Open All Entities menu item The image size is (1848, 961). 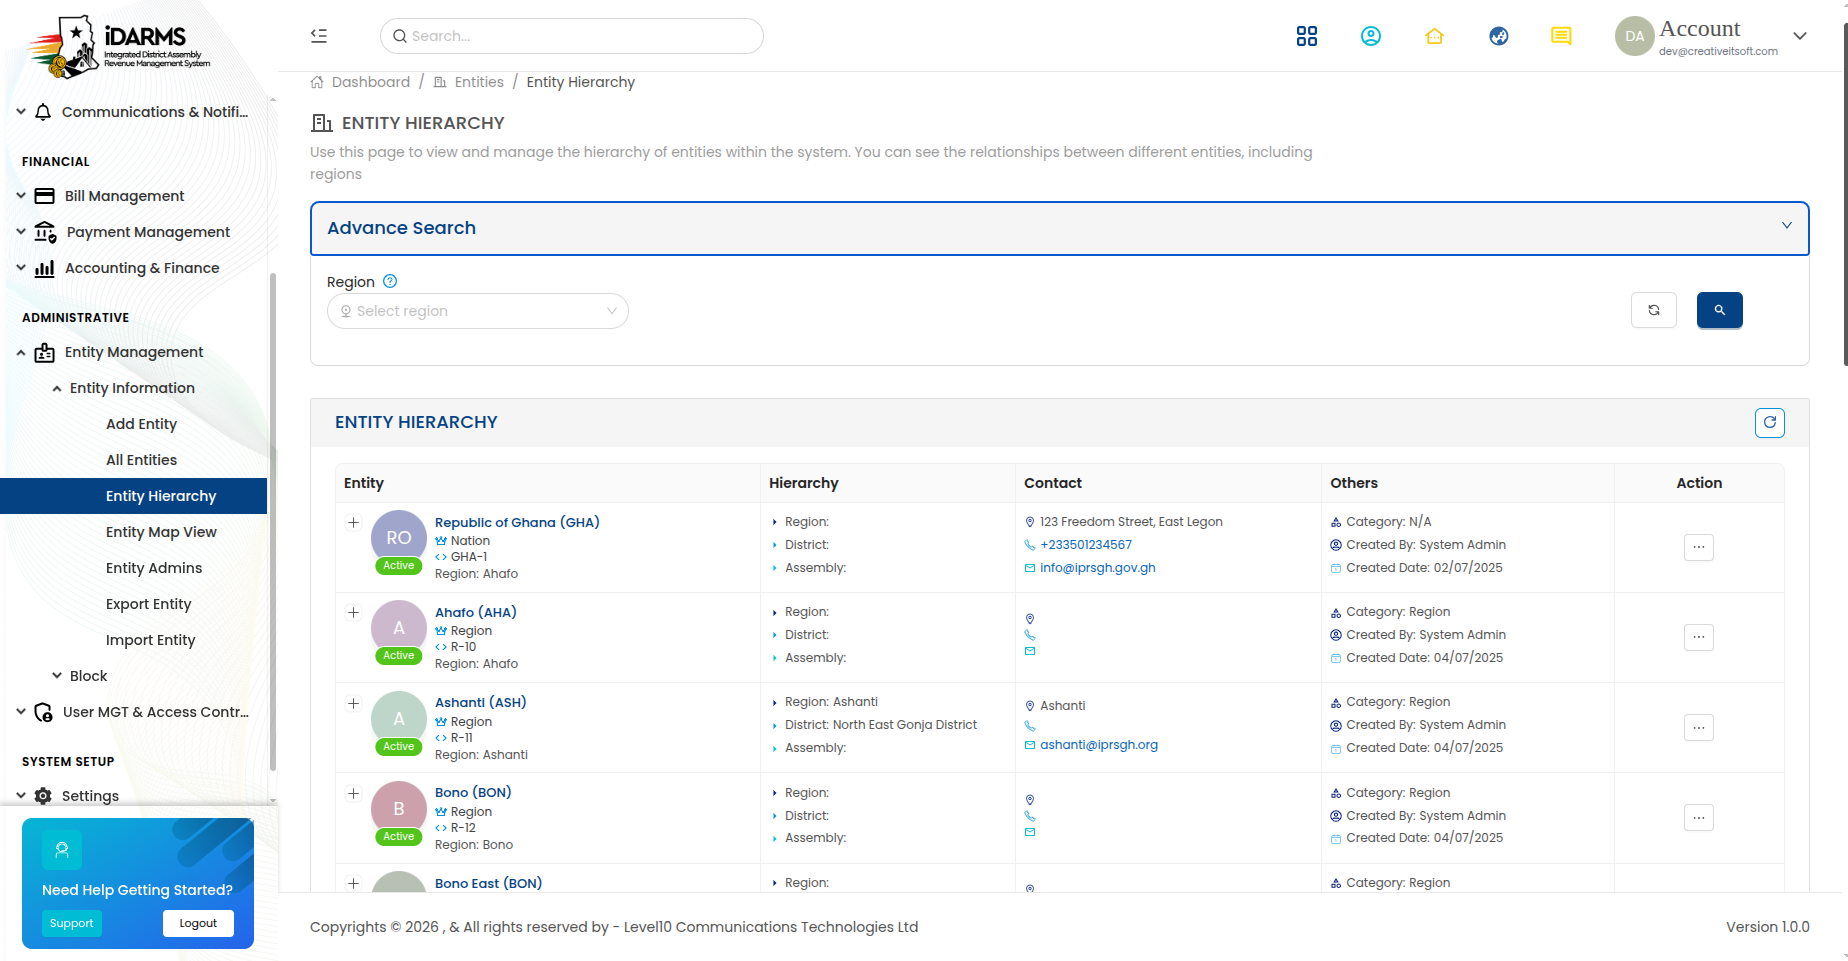pyautogui.click(x=141, y=460)
